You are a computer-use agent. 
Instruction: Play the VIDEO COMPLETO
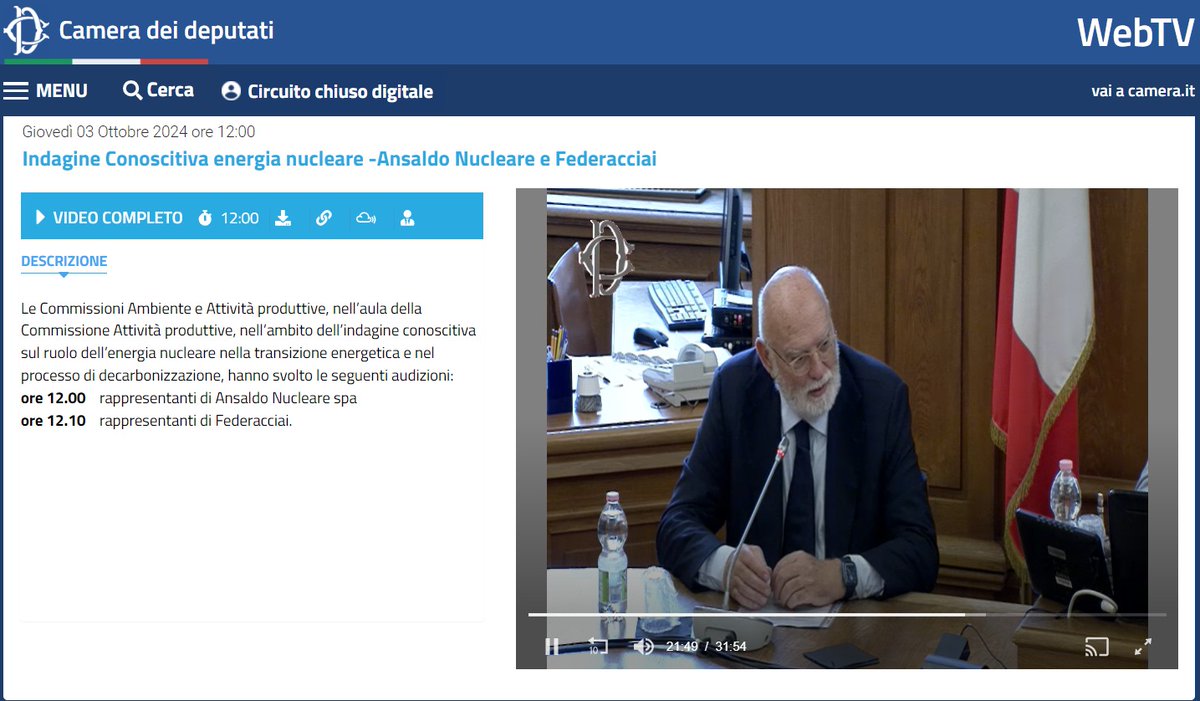tap(109, 217)
